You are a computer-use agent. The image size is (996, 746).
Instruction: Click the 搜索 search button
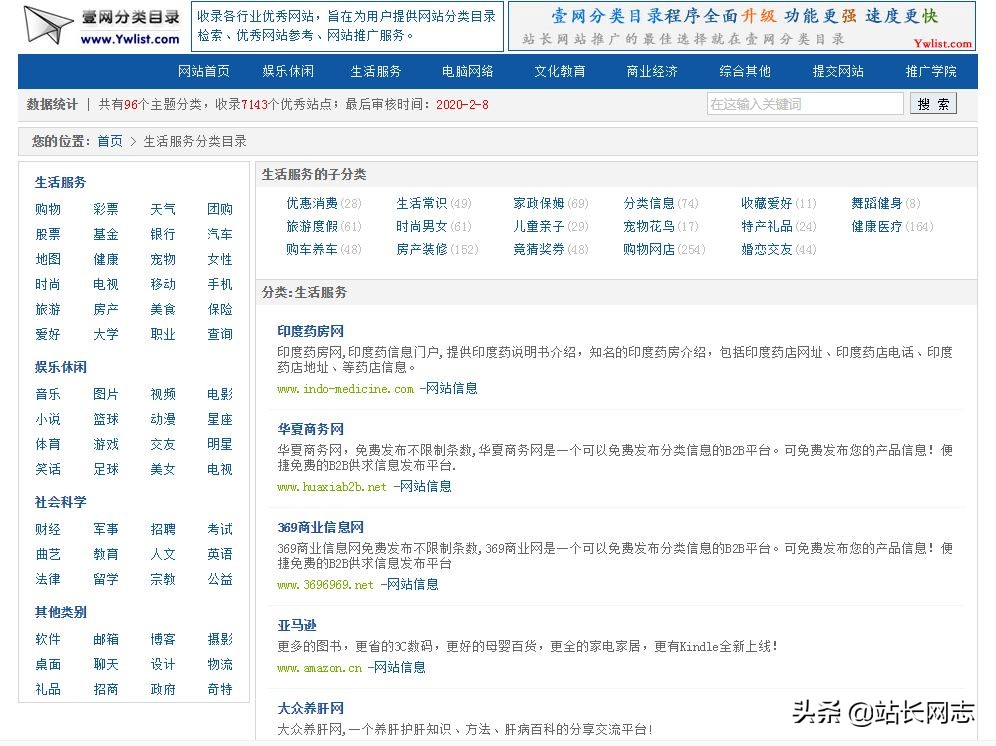[933, 103]
